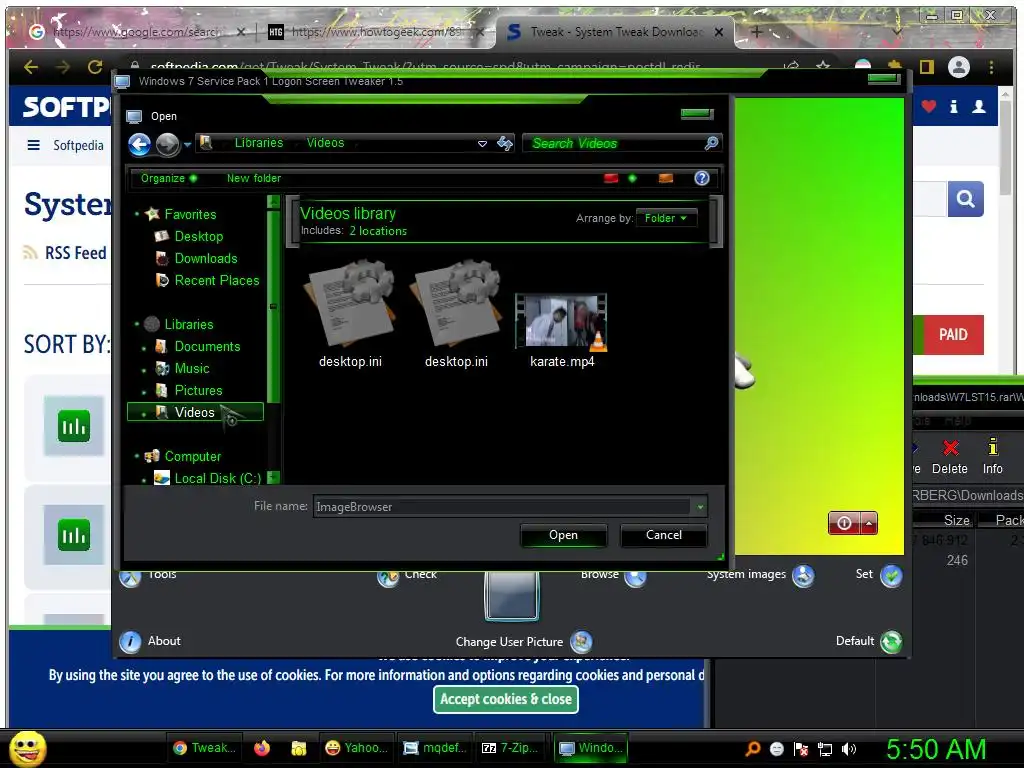Click Info in the 7-Zip window

pyautogui.click(x=993, y=456)
